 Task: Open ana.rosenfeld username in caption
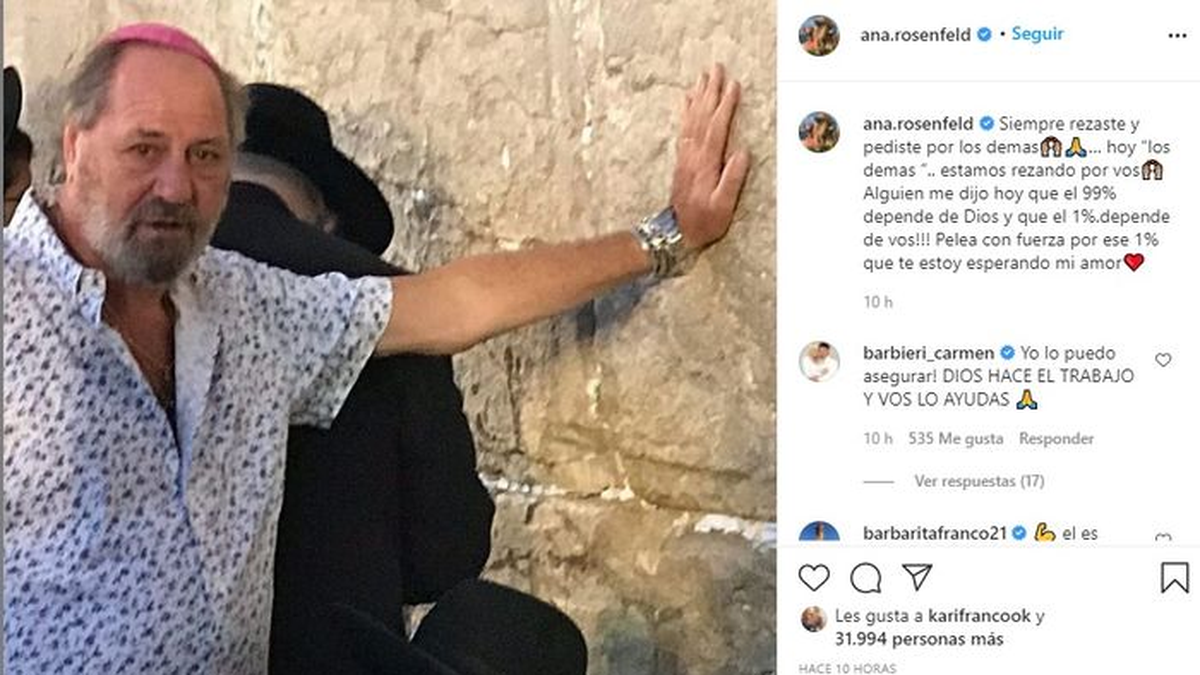click(918, 124)
